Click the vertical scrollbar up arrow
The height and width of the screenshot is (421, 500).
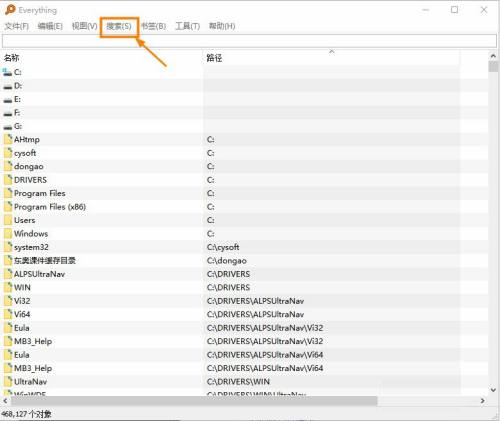tap(493, 56)
